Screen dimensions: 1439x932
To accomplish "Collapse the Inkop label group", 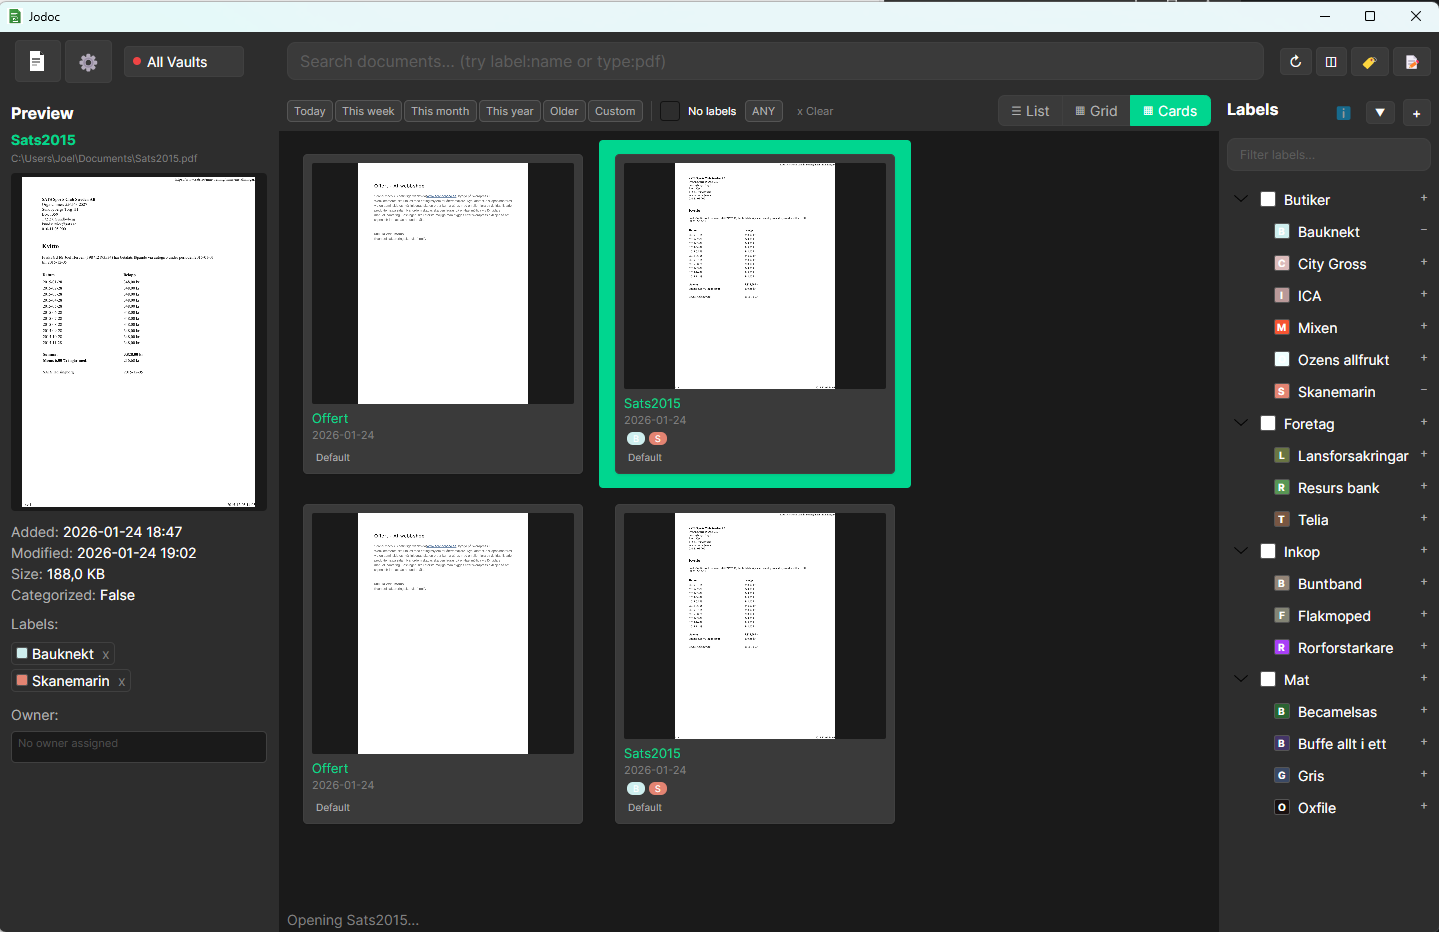I will point(1241,551).
